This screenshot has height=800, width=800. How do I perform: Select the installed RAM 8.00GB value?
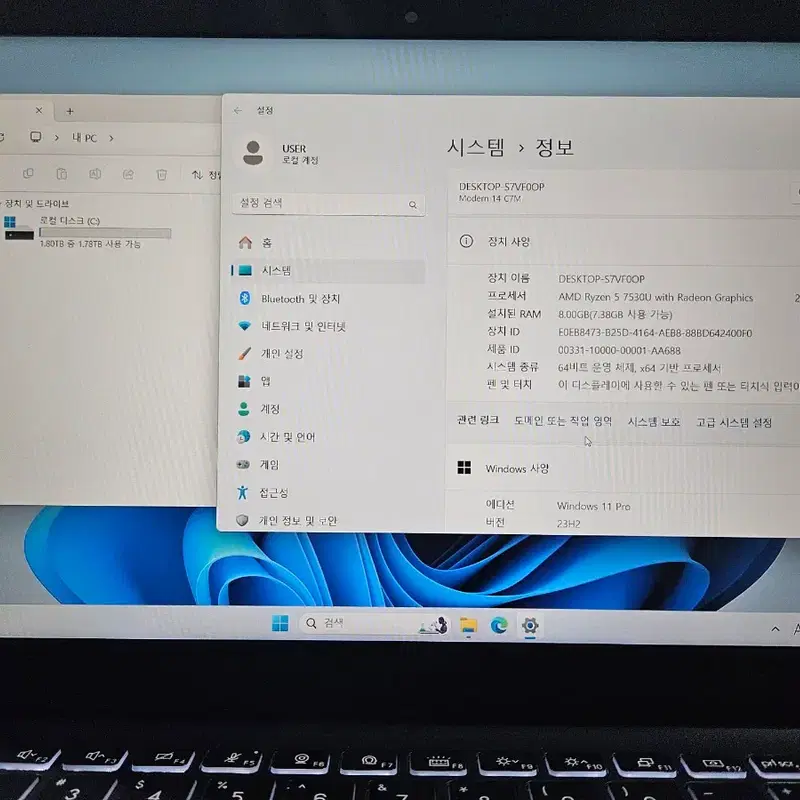pyautogui.click(x=615, y=314)
